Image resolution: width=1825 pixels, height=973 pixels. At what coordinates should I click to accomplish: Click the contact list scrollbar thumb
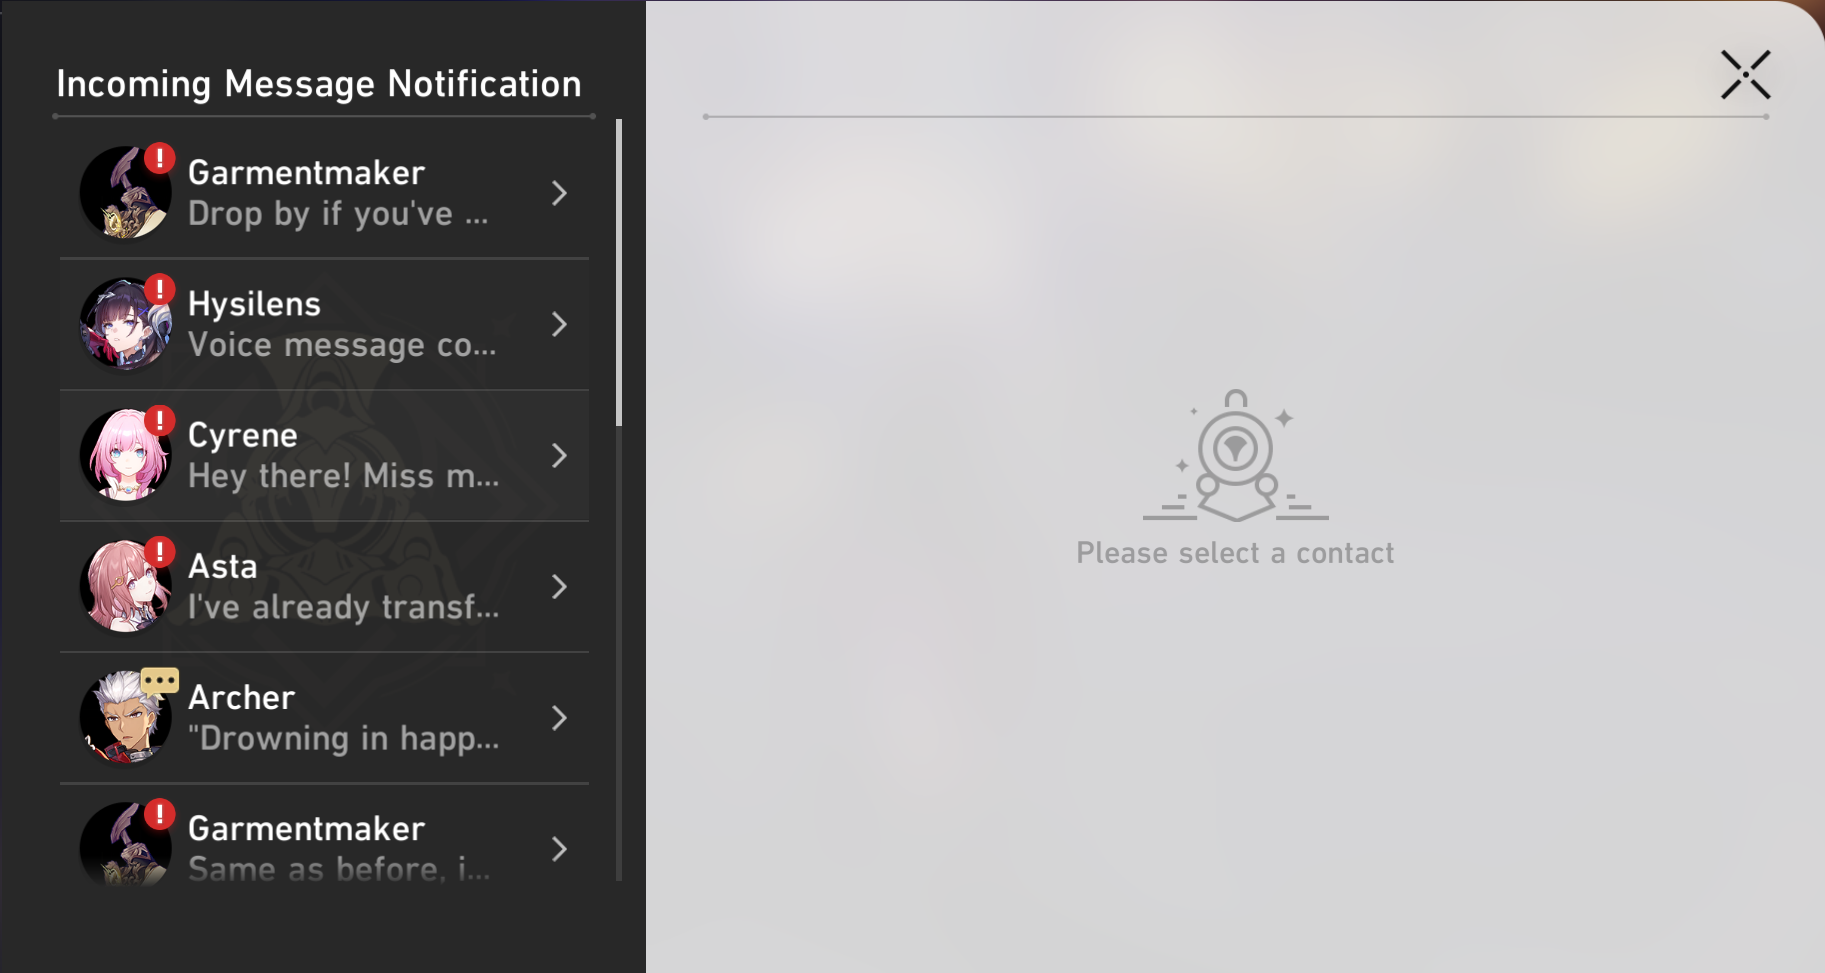(x=619, y=272)
